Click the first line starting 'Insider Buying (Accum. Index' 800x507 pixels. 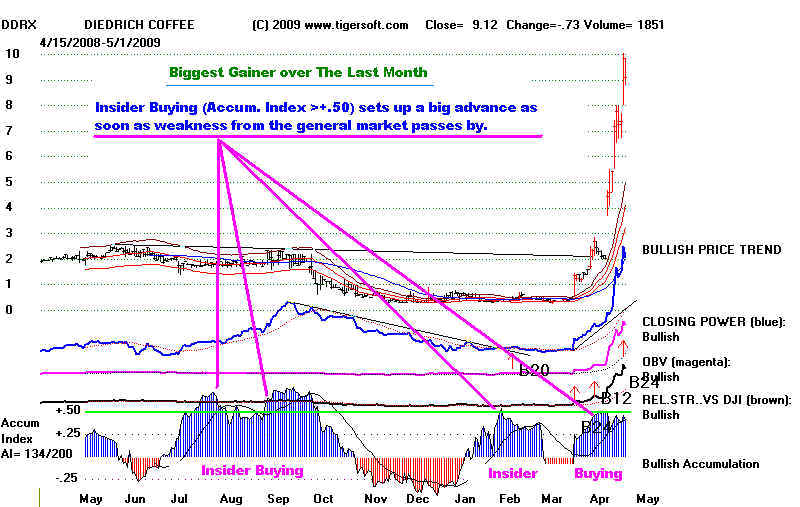pyautogui.click(x=316, y=108)
